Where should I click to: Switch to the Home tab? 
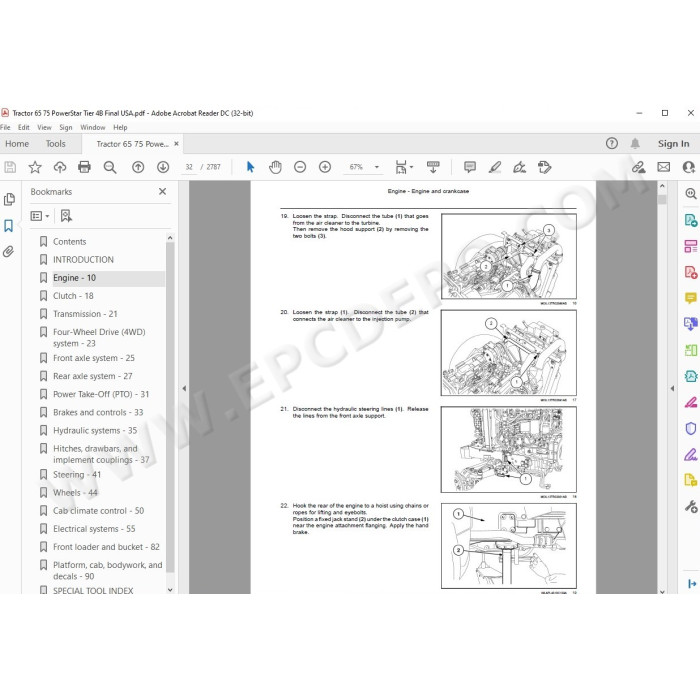tap(17, 144)
